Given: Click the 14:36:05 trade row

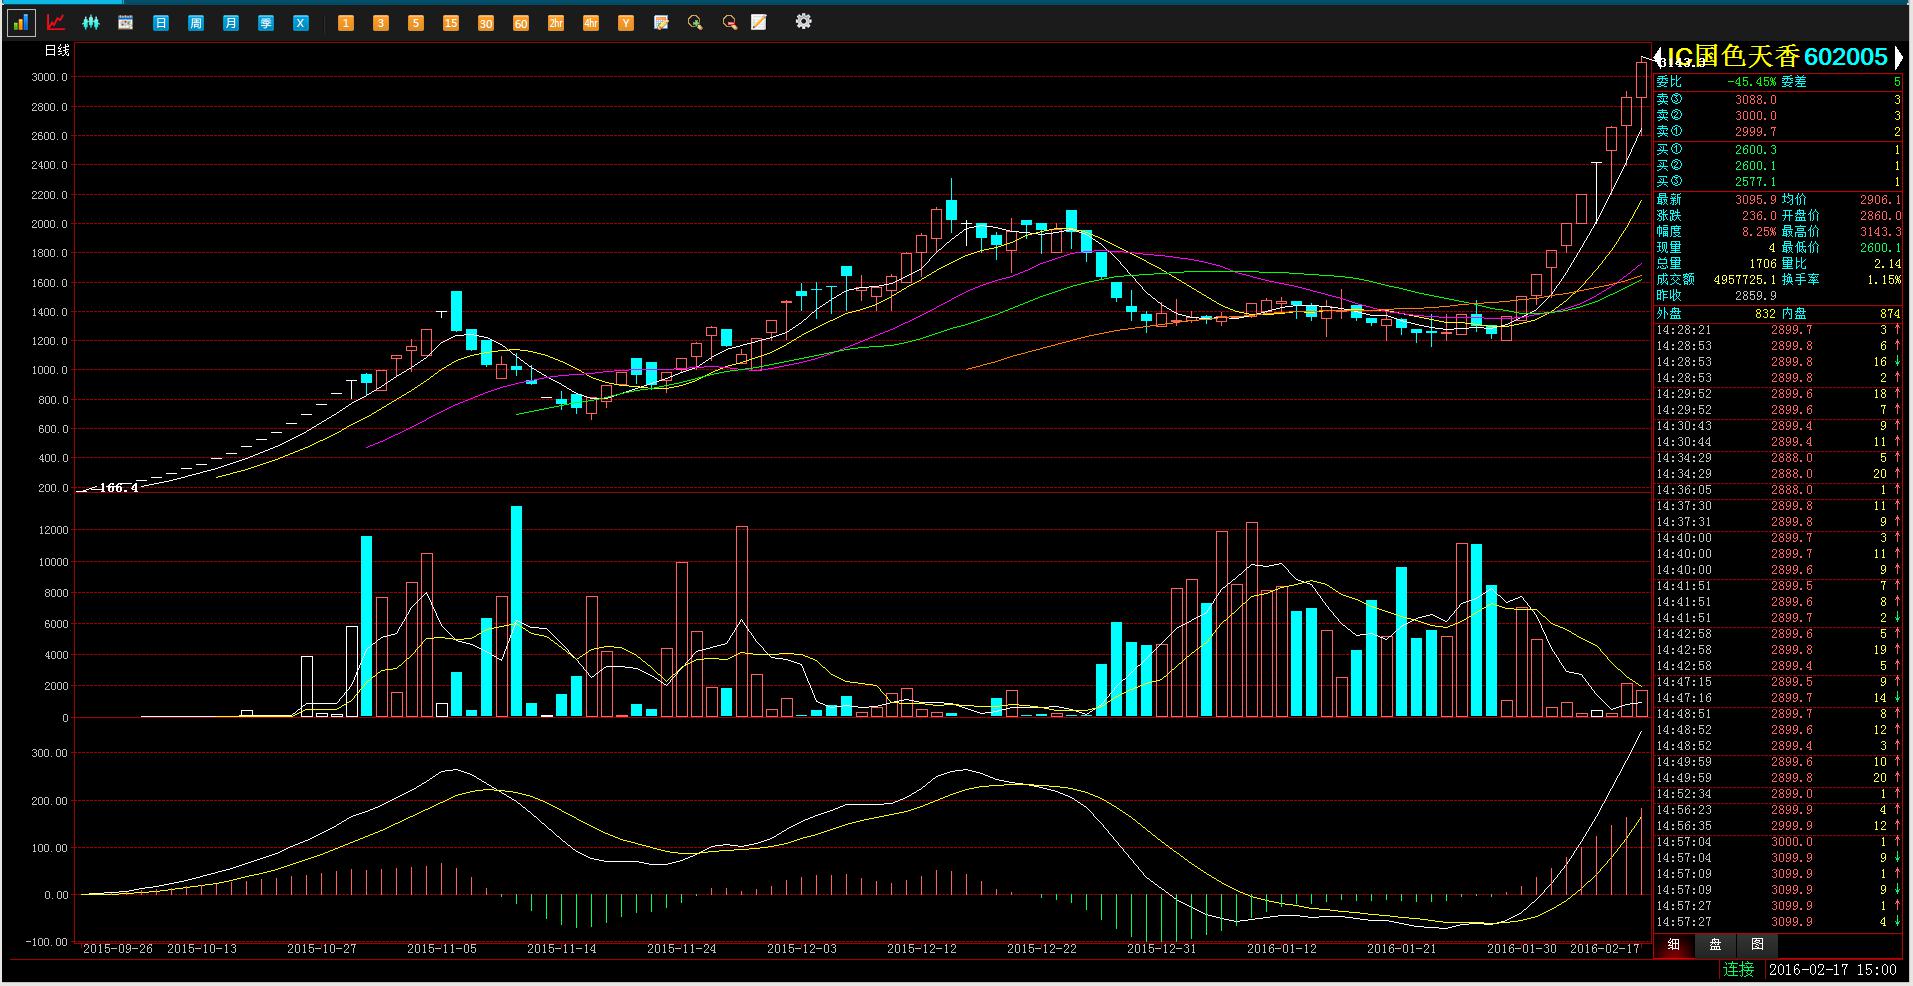Looking at the screenshot, I should pos(1778,490).
